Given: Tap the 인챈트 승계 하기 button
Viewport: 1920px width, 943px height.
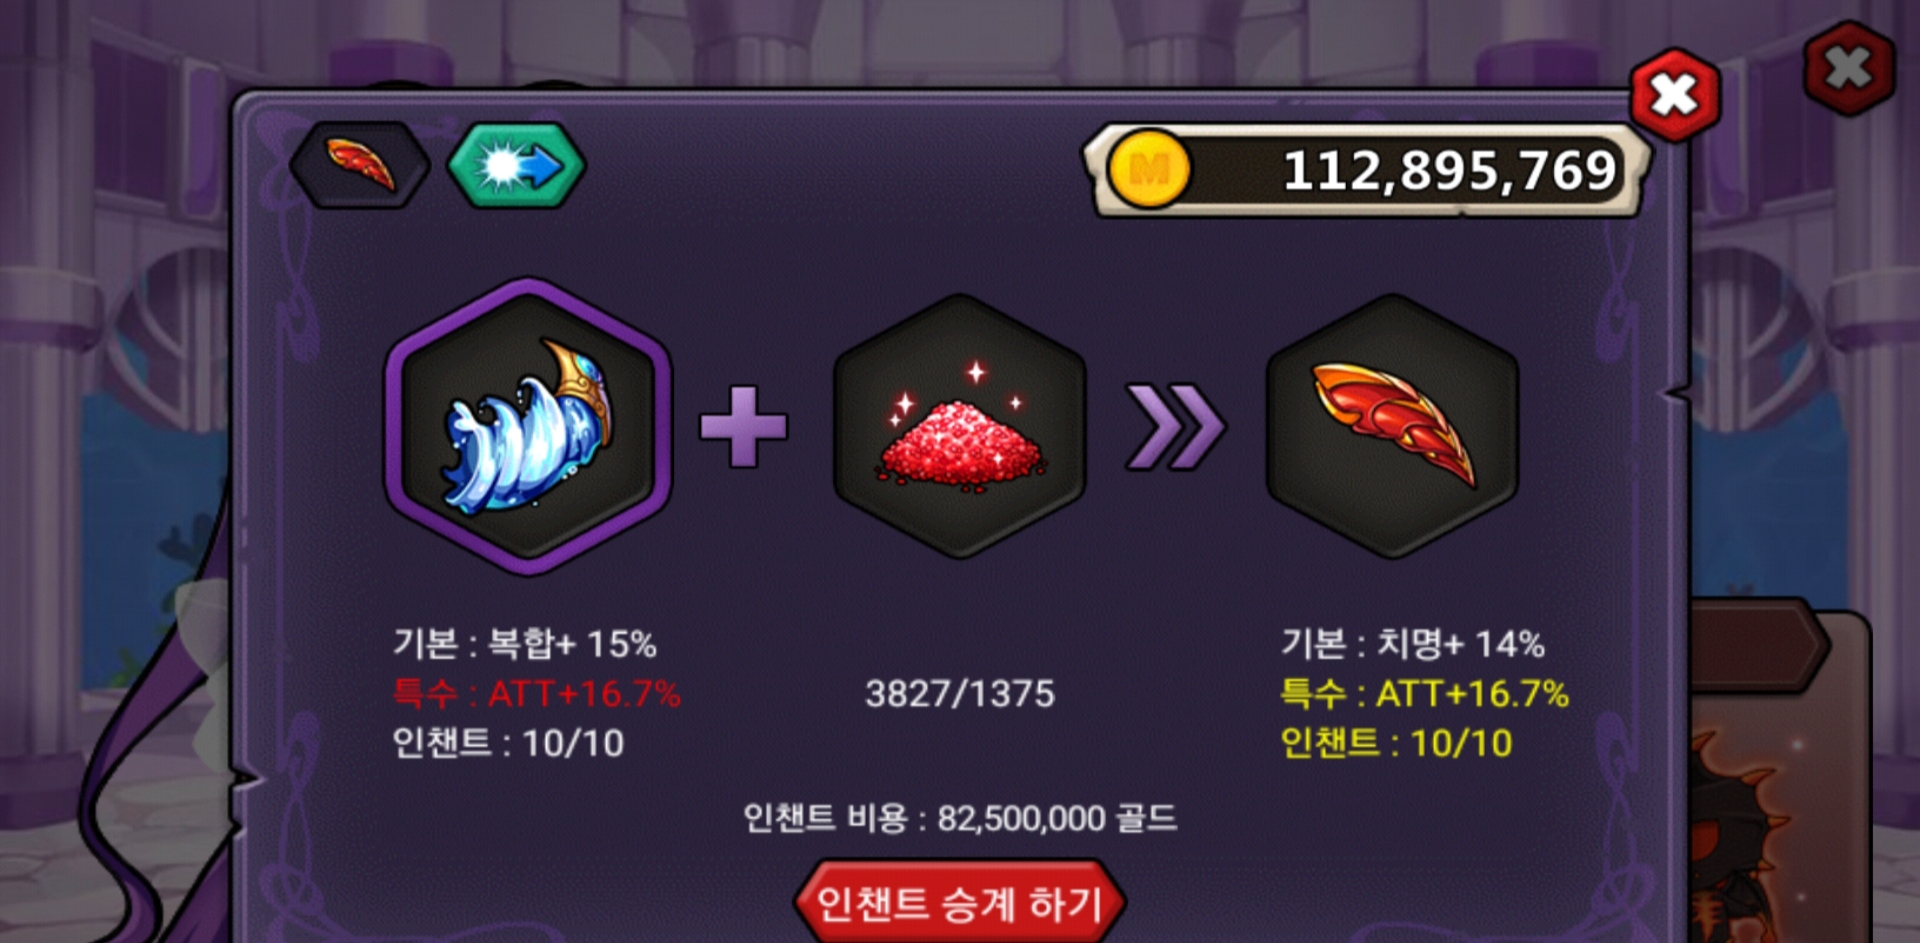Looking at the screenshot, I should point(960,903).
